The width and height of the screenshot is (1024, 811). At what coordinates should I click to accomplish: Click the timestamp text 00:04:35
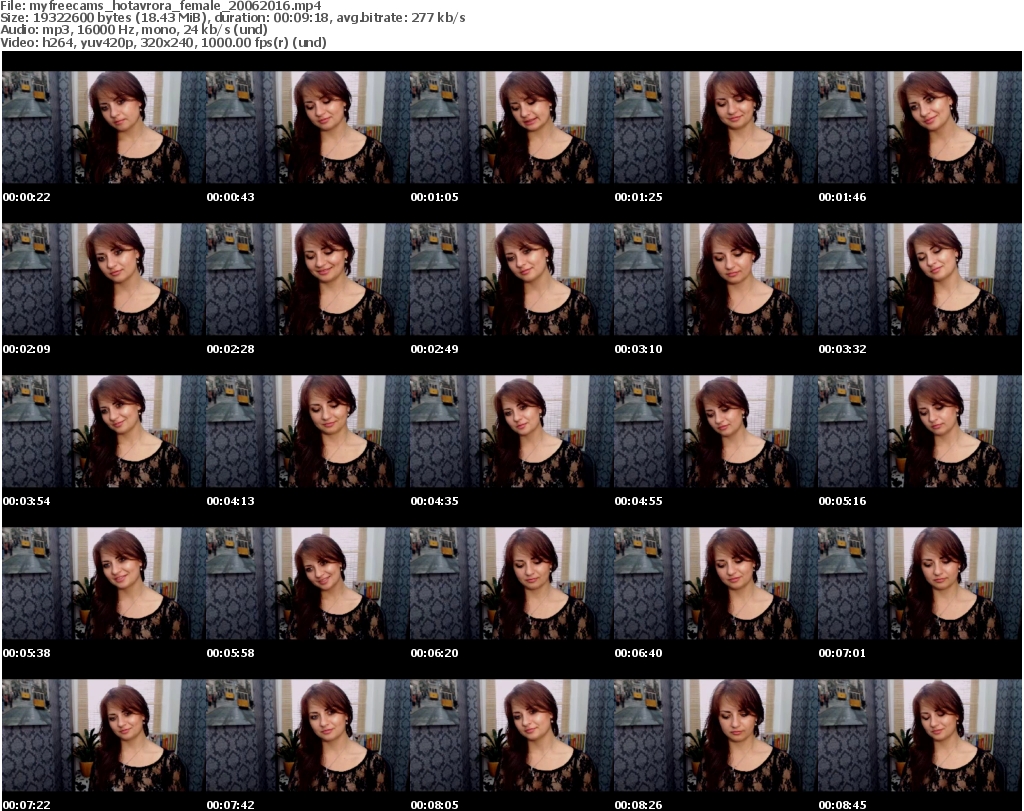point(434,501)
